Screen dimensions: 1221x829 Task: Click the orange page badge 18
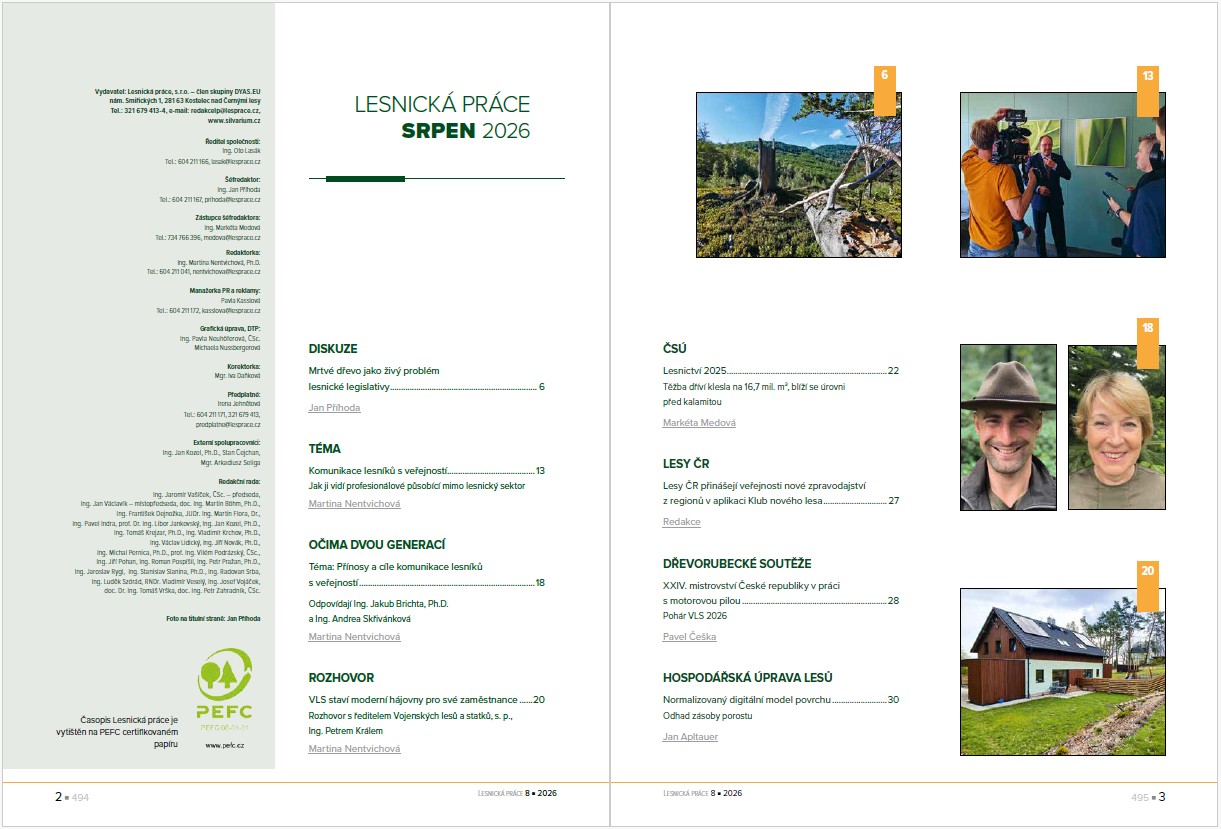coord(1148,344)
